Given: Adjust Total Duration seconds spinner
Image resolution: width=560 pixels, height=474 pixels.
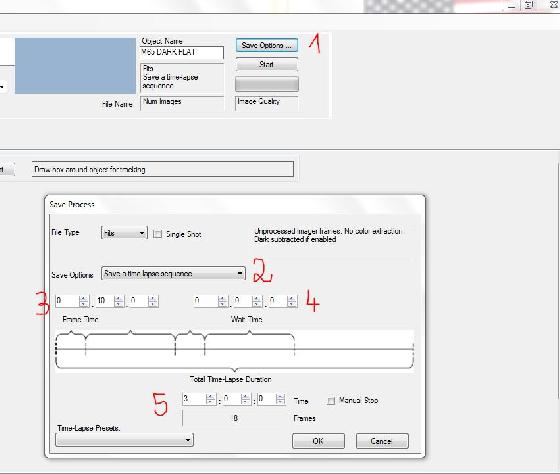Looking at the screenshot, I should [271, 399].
